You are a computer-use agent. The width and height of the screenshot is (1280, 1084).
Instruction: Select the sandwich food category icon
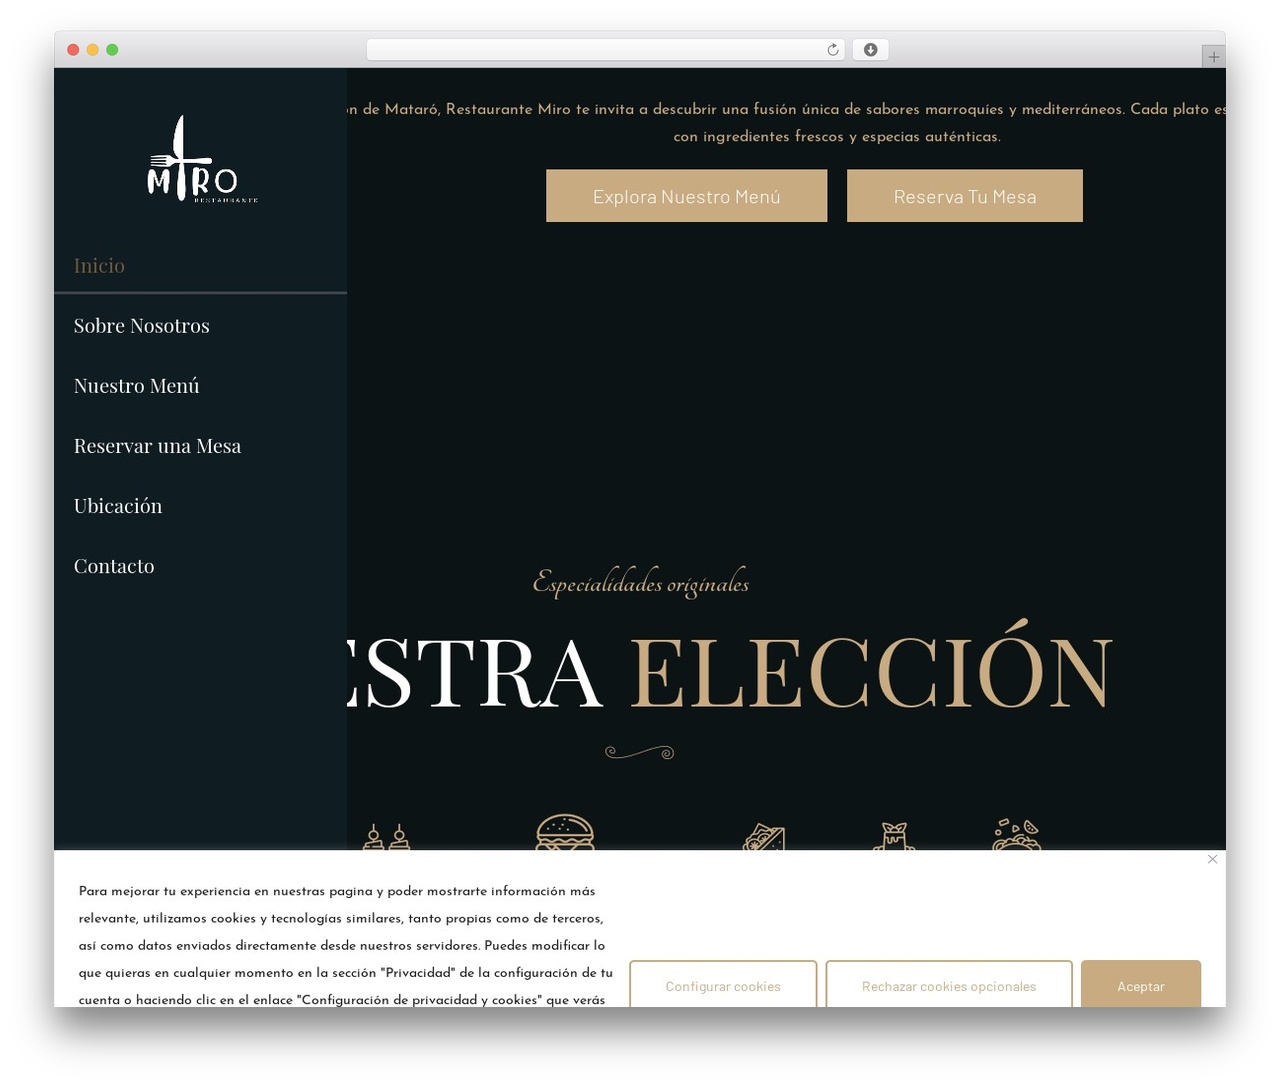tap(764, 837)
